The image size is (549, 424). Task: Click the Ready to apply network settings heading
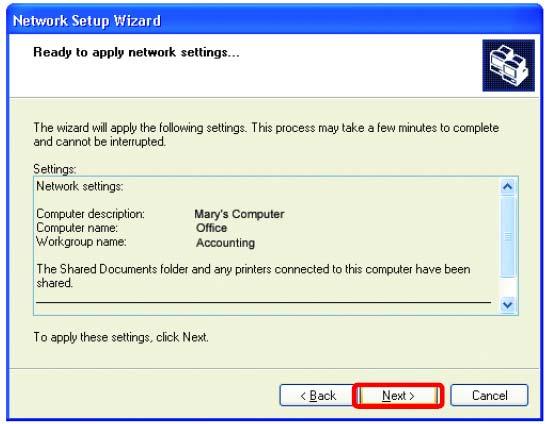[x=136, y=52]
